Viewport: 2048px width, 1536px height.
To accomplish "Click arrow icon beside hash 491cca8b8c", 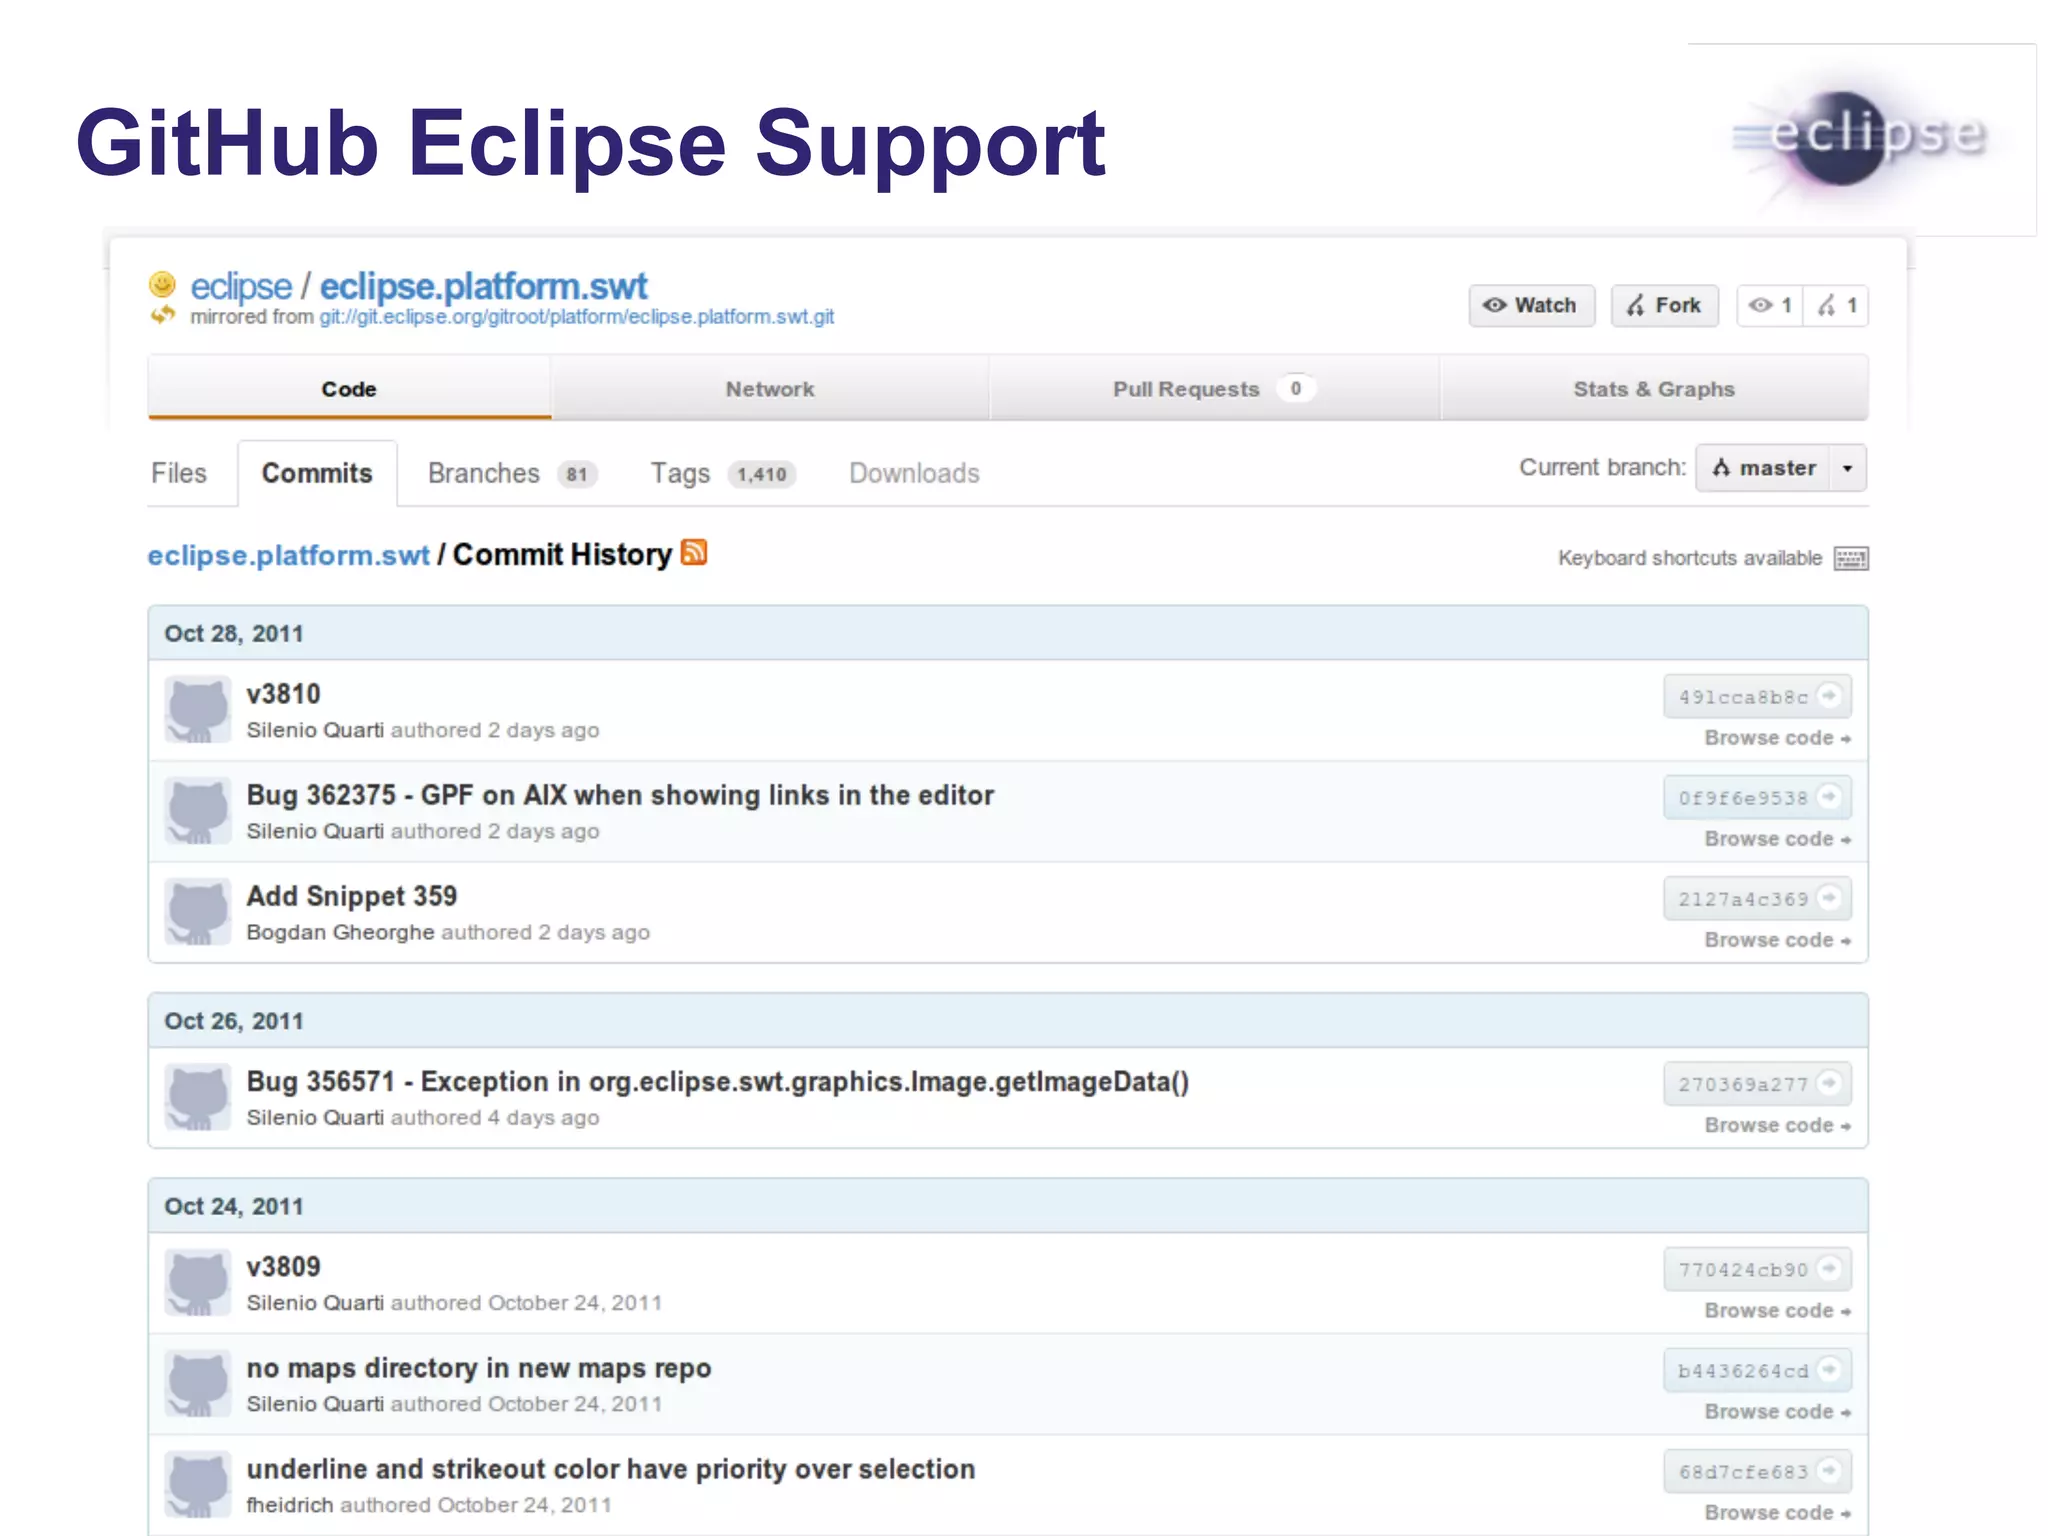I will 1829,695.
